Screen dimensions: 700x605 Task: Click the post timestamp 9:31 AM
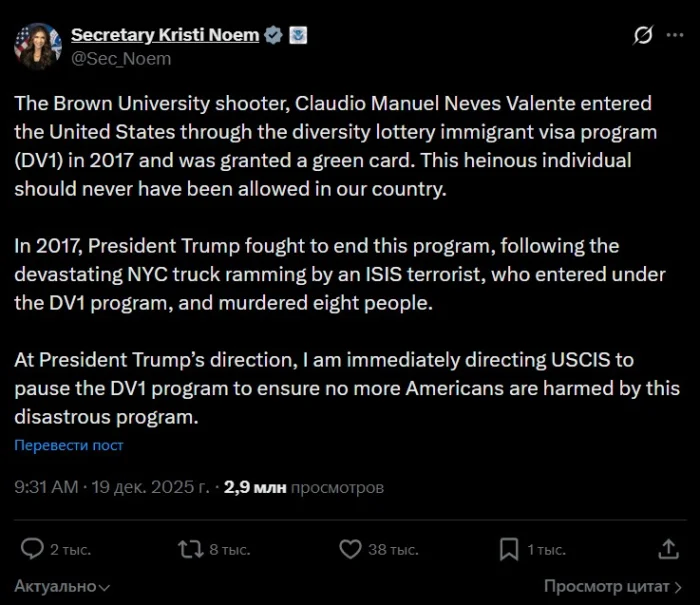(45, 488)
